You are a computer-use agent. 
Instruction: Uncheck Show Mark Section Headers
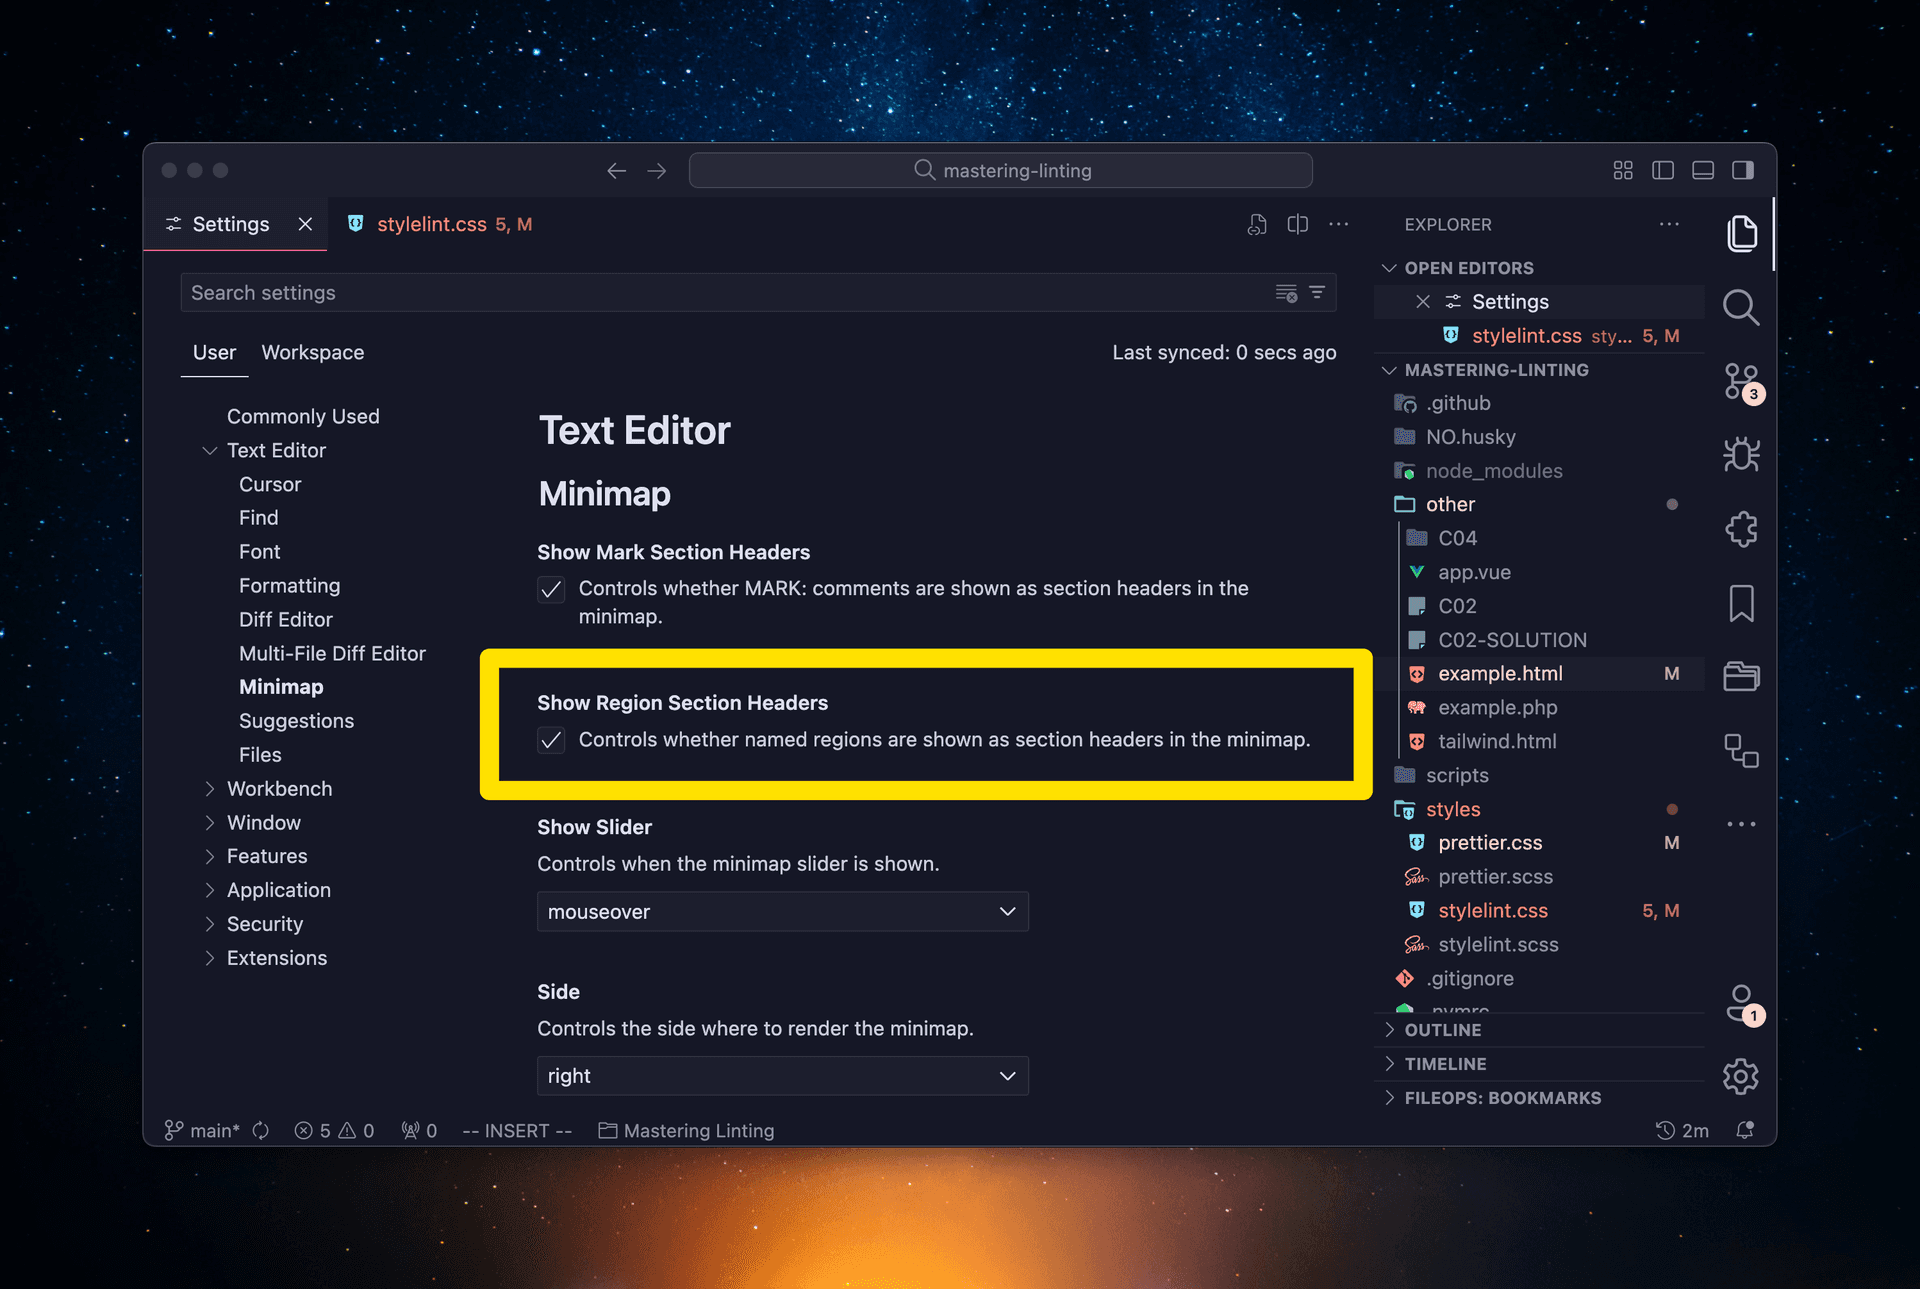click(551, 590)
